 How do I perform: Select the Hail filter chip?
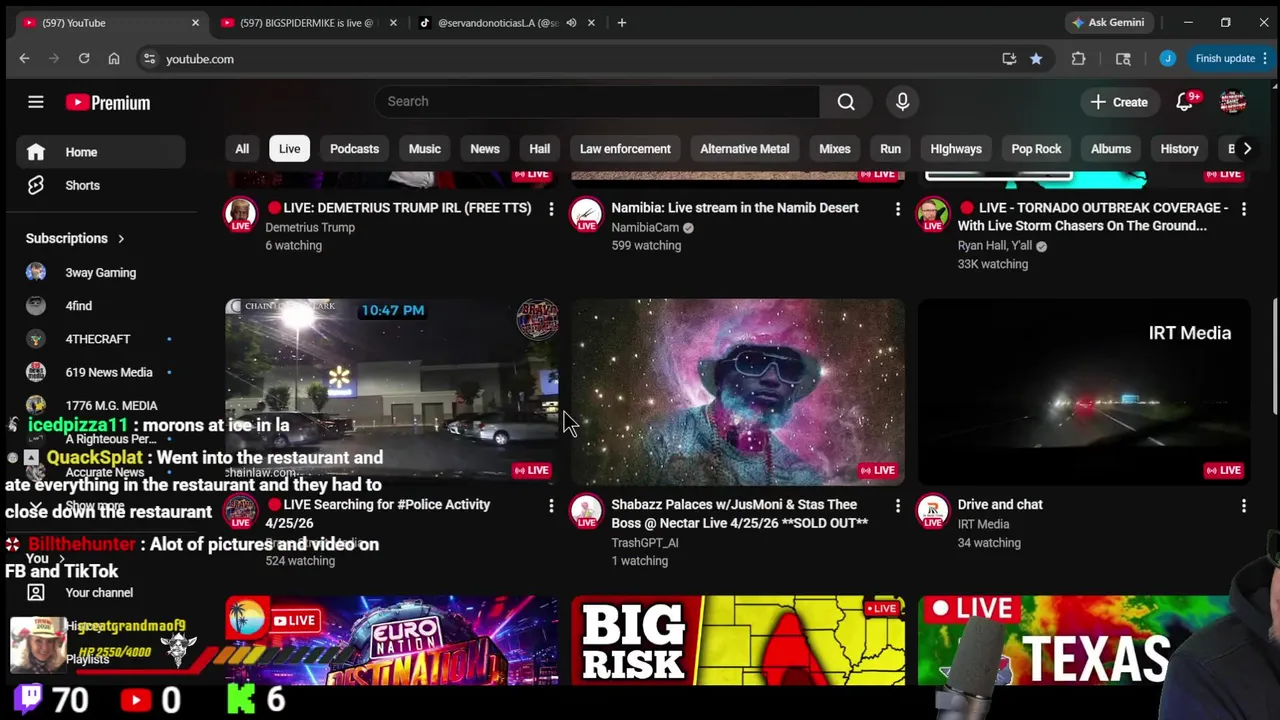(x=539, y=149)
